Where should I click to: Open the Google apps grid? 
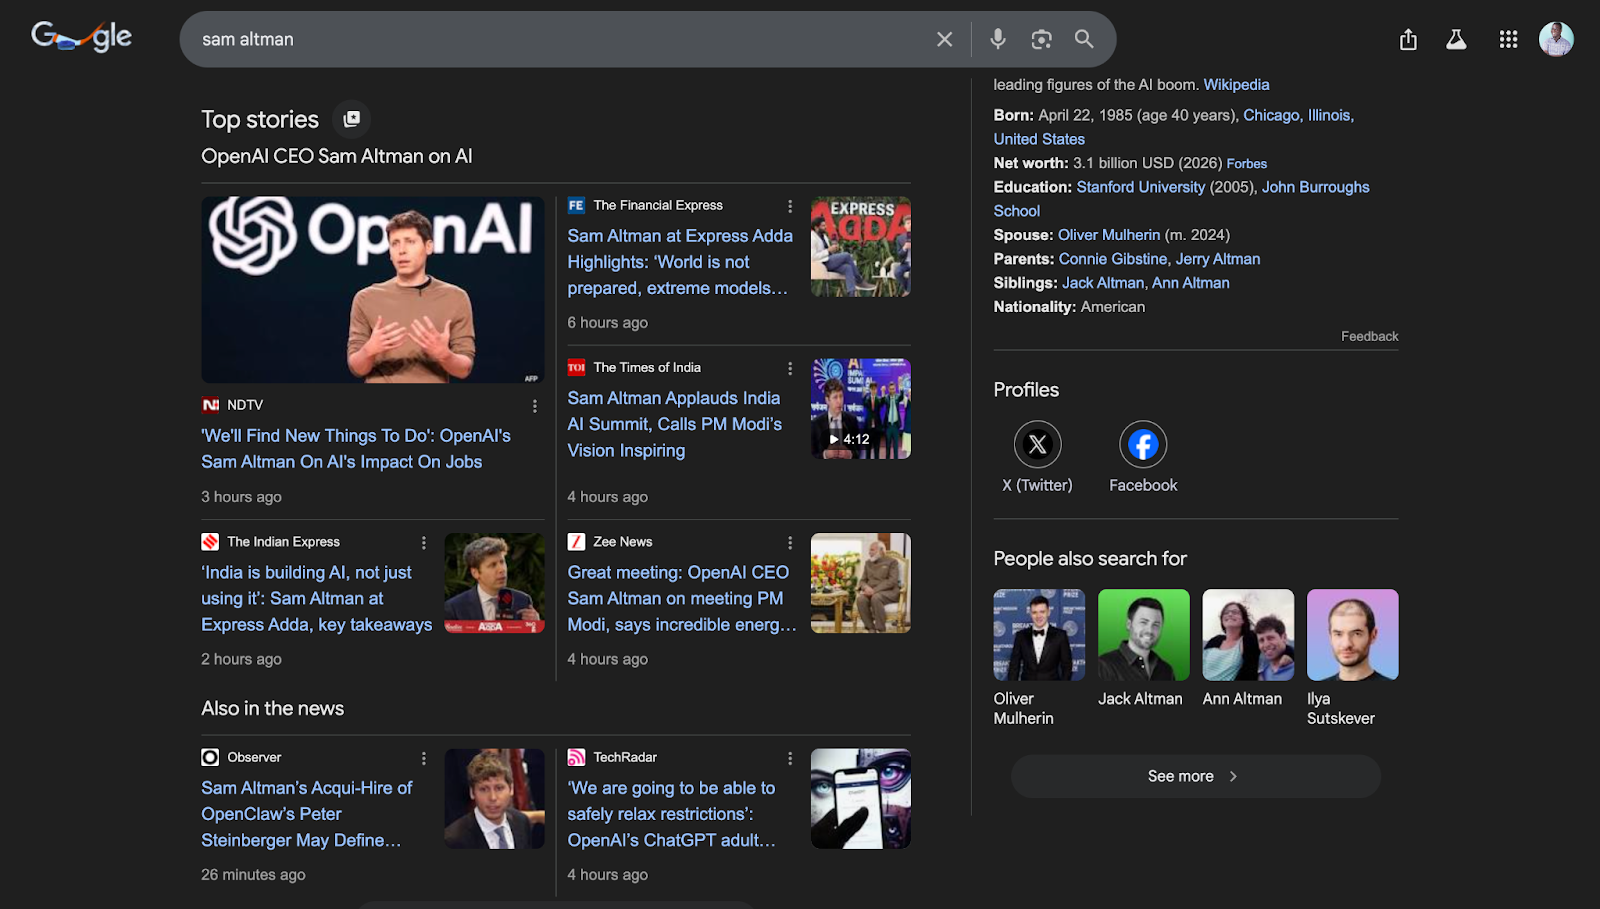coord(1508,40)
